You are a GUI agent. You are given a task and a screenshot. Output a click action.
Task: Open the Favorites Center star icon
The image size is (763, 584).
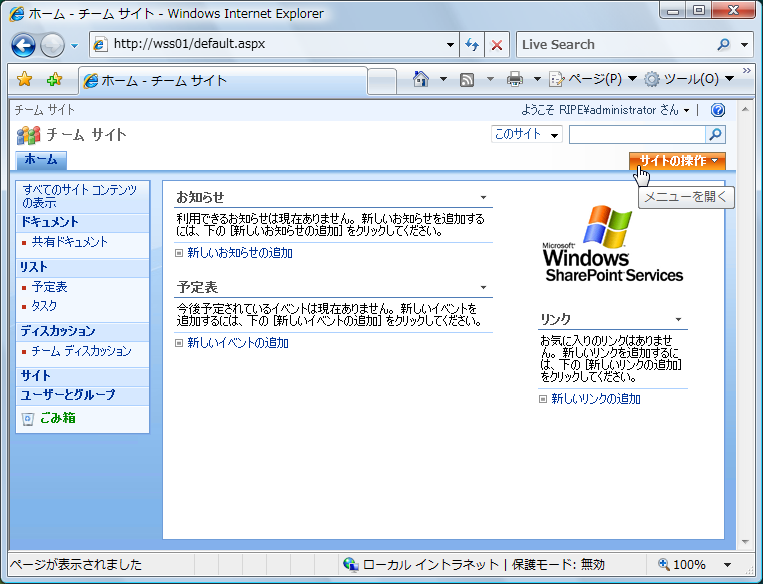pyautogui.click(x=24, y=79)
